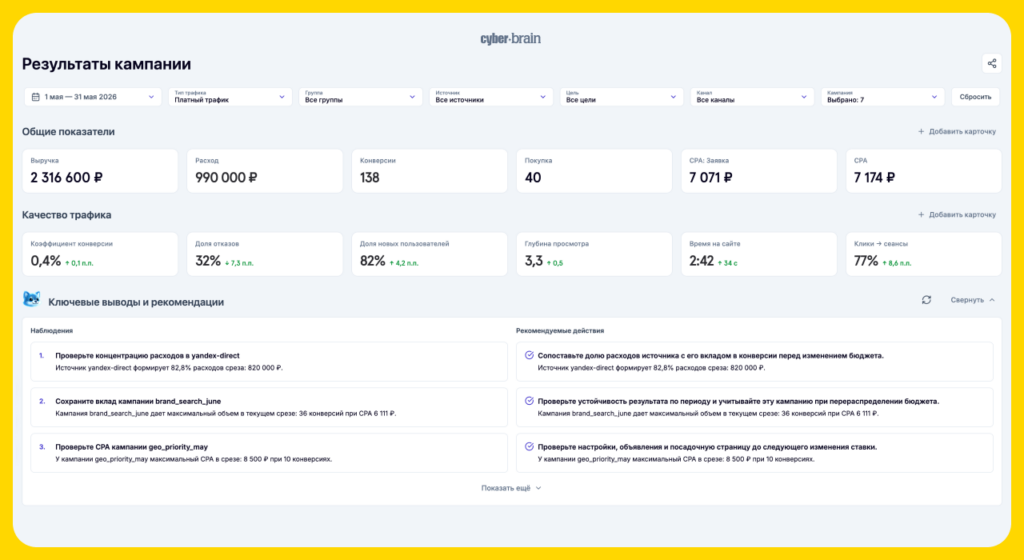Open Тип трафика dropdown
Viewport: 1024px width, 560px height.
click(230, 97)
